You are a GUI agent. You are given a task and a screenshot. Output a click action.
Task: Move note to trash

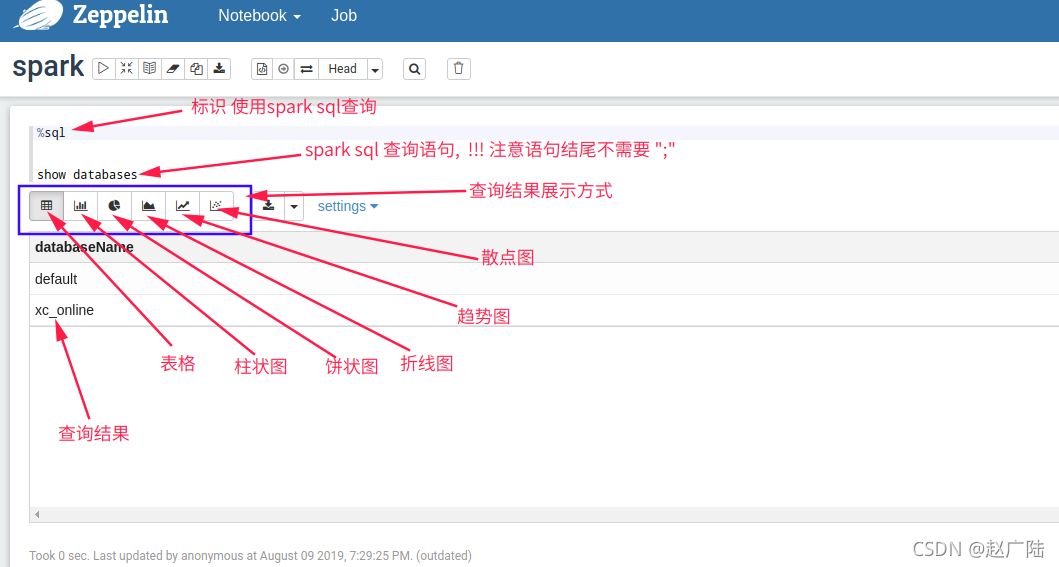[459, 69]
